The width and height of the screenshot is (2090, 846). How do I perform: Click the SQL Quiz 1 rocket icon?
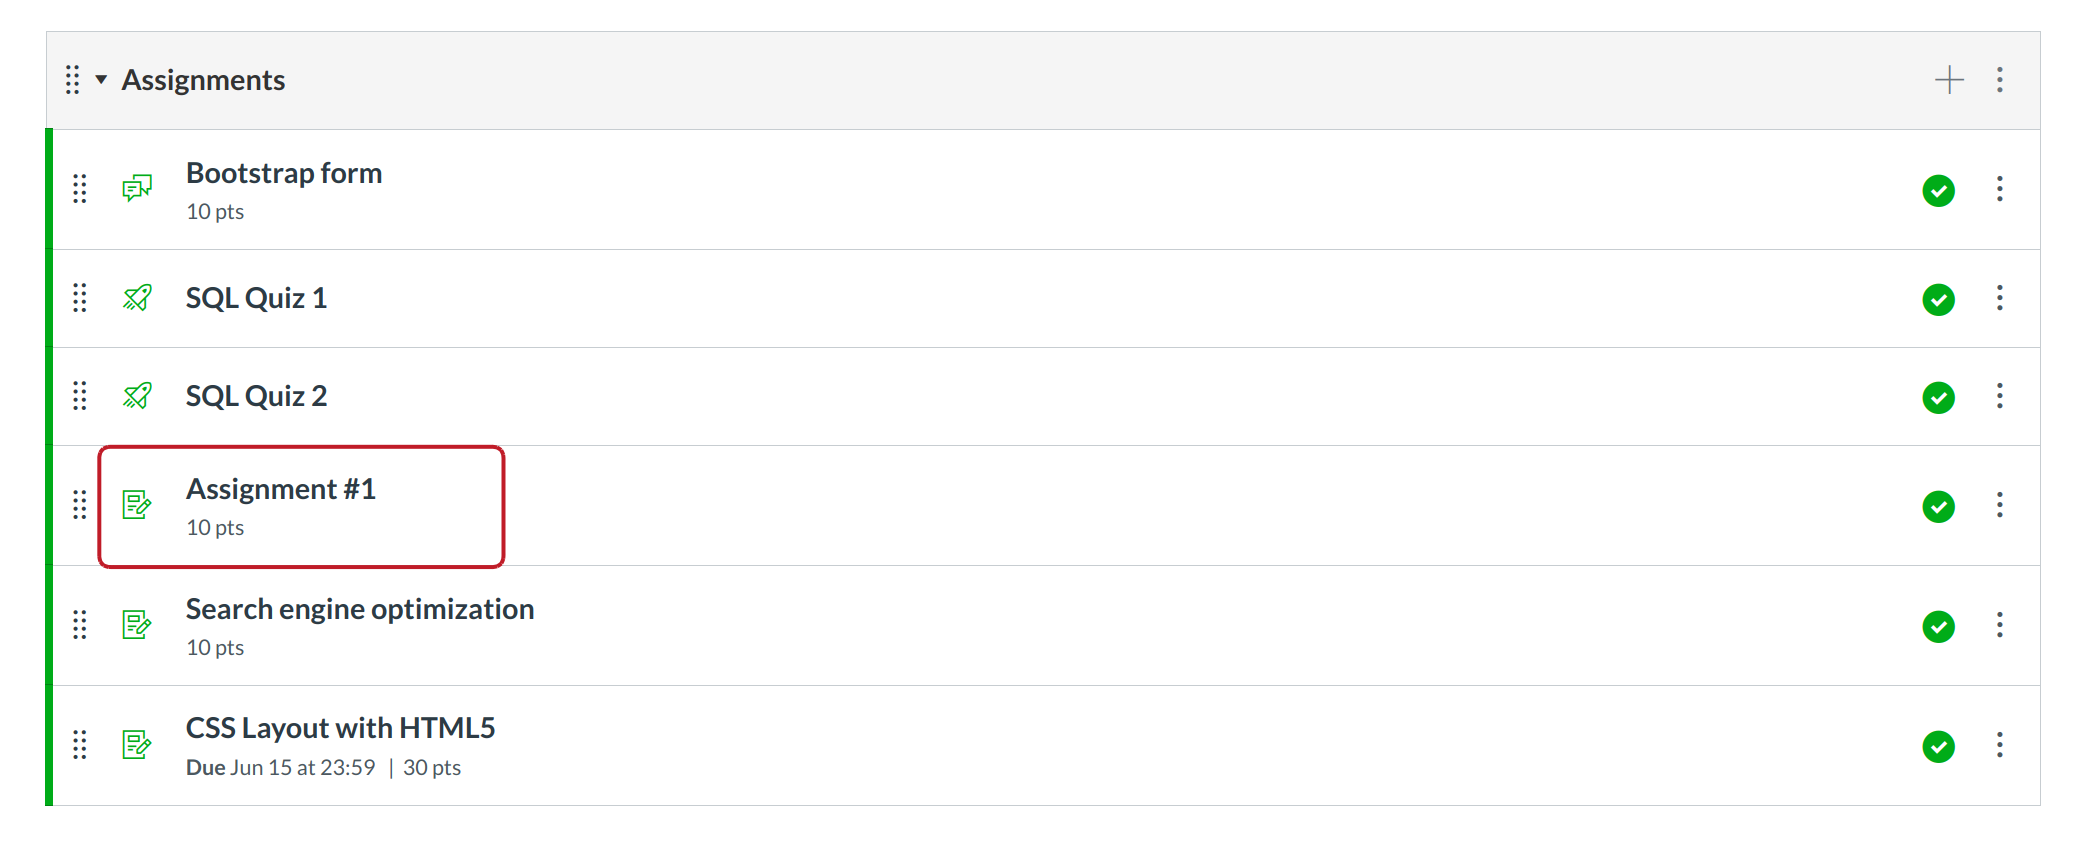point(137,298)
